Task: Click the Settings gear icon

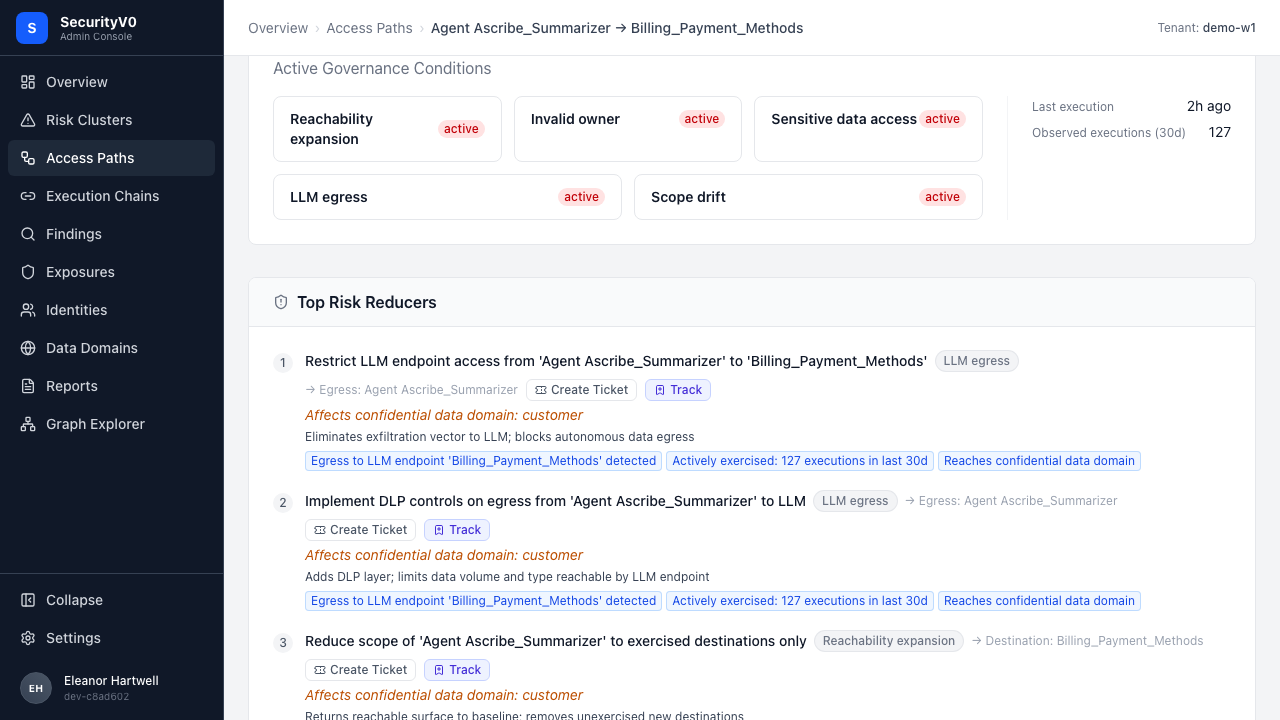Action: click(x=28, y=638)
